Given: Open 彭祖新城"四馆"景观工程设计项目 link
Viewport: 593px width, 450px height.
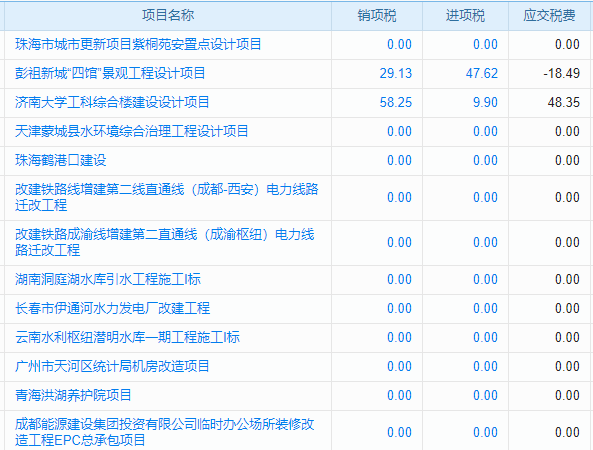Looking at the screenshot, I should click(110, 73).
